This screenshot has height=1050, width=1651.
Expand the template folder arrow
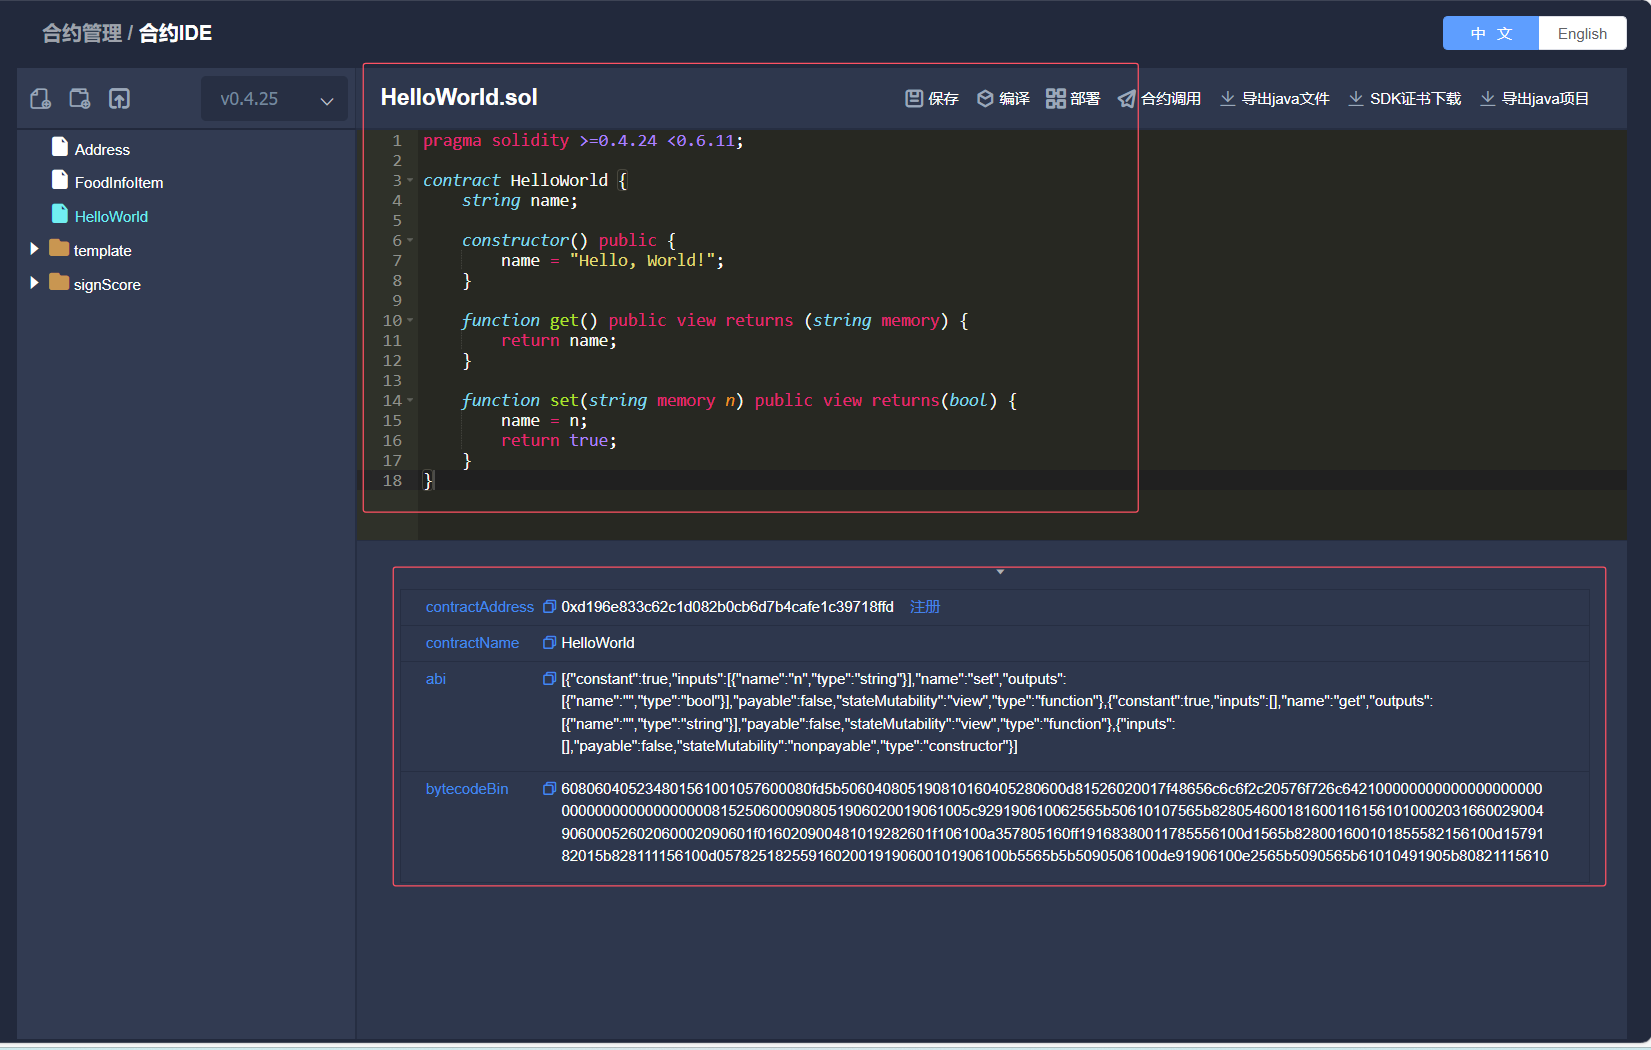34,249
